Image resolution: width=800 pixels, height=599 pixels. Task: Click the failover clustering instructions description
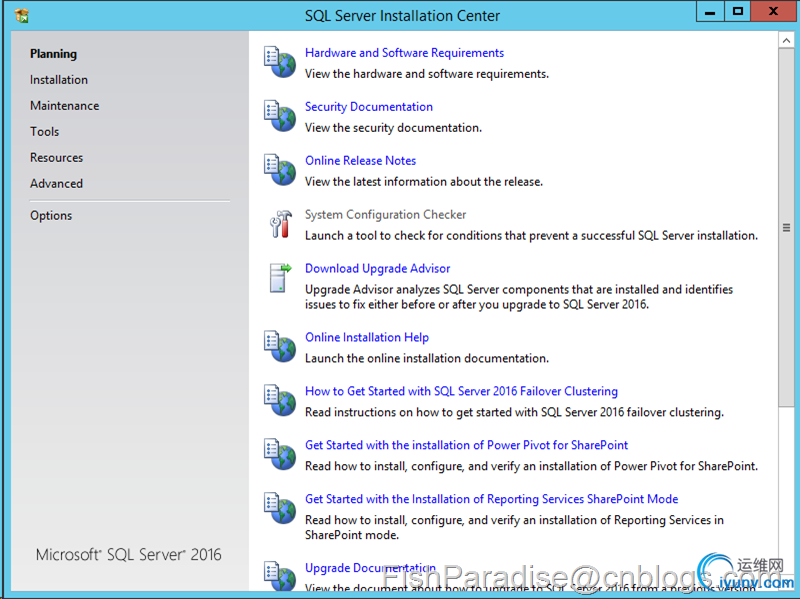click(514, 412)
